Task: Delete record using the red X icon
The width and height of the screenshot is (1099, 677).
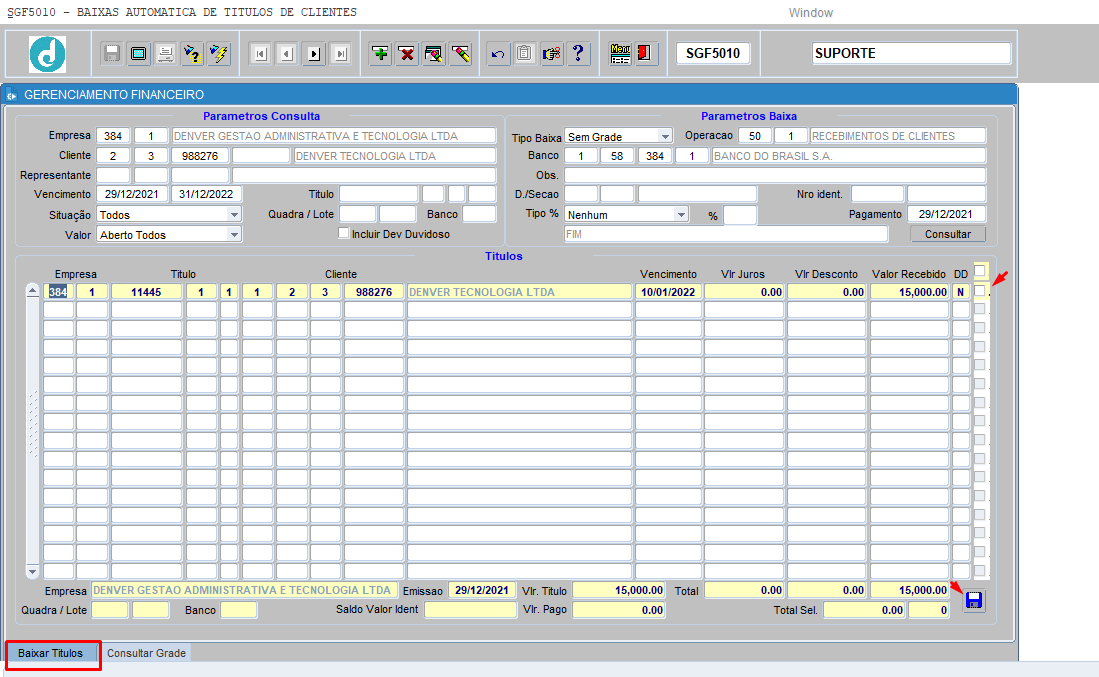Action: (x=407, y=53)
